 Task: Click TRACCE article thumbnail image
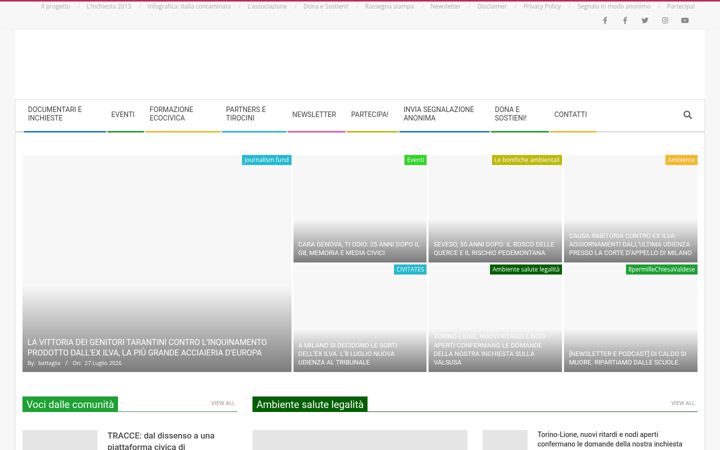60,440
